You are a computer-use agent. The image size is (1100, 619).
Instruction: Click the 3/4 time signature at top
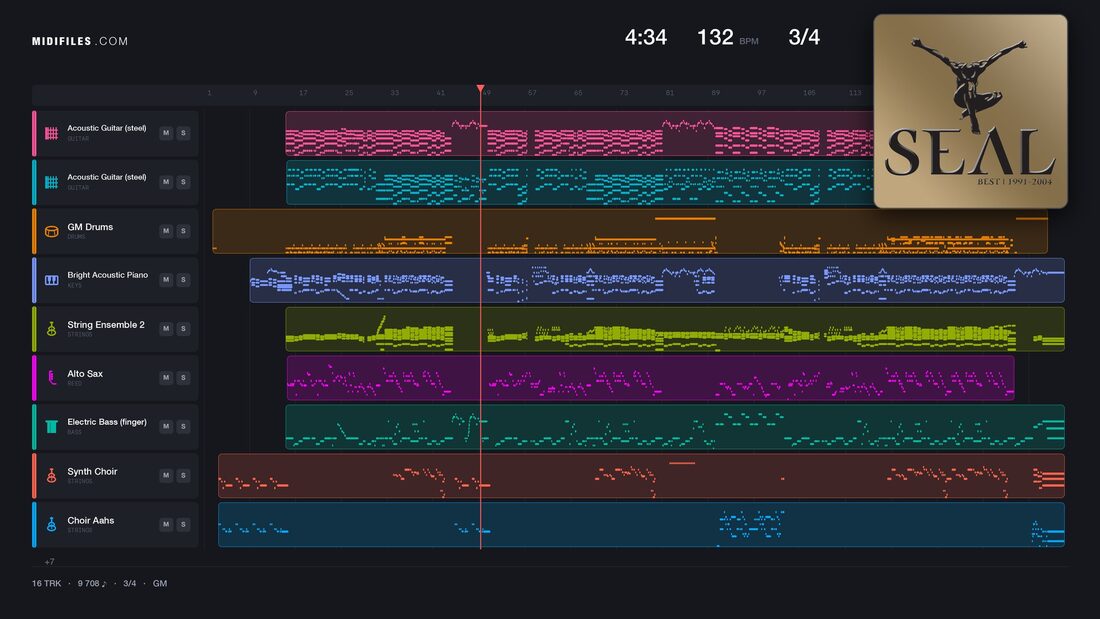pos(804,37)
